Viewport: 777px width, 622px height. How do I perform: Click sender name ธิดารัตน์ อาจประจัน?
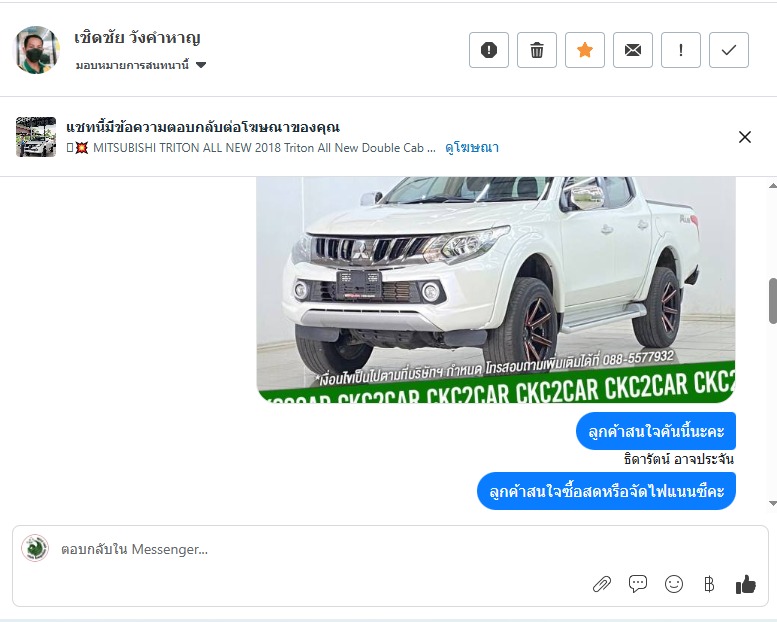[678, 459]
